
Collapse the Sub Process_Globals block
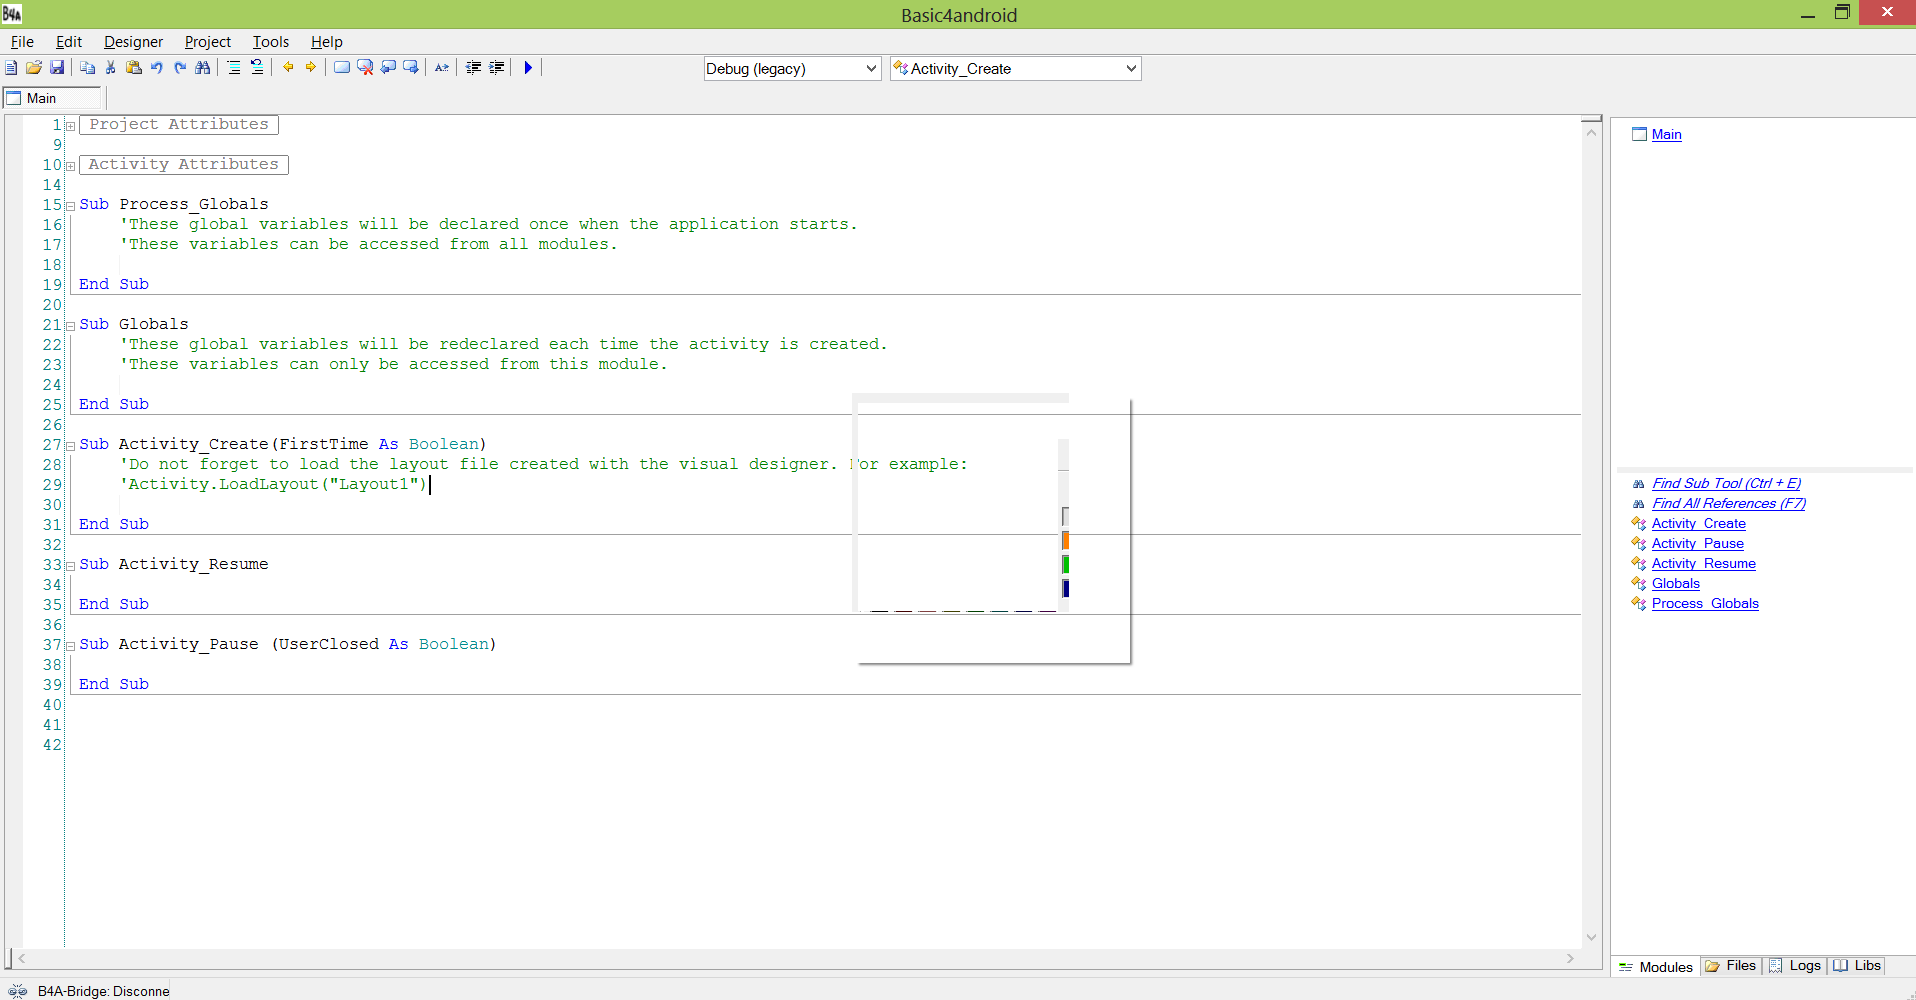click(70, 206)
